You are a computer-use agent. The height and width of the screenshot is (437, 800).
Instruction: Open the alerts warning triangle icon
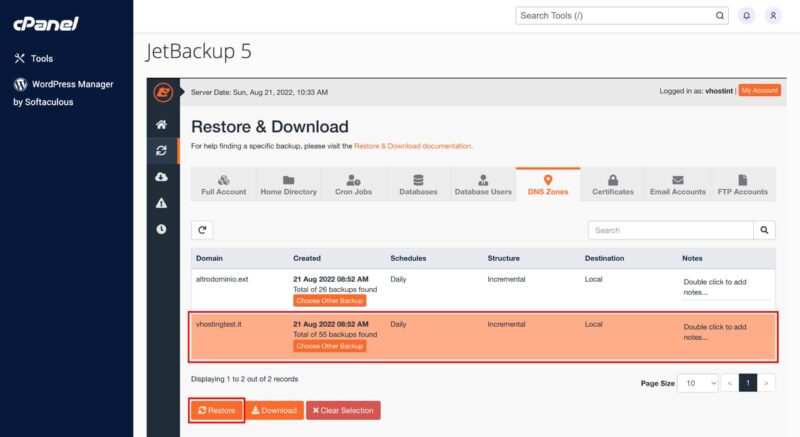pos(161,203)
